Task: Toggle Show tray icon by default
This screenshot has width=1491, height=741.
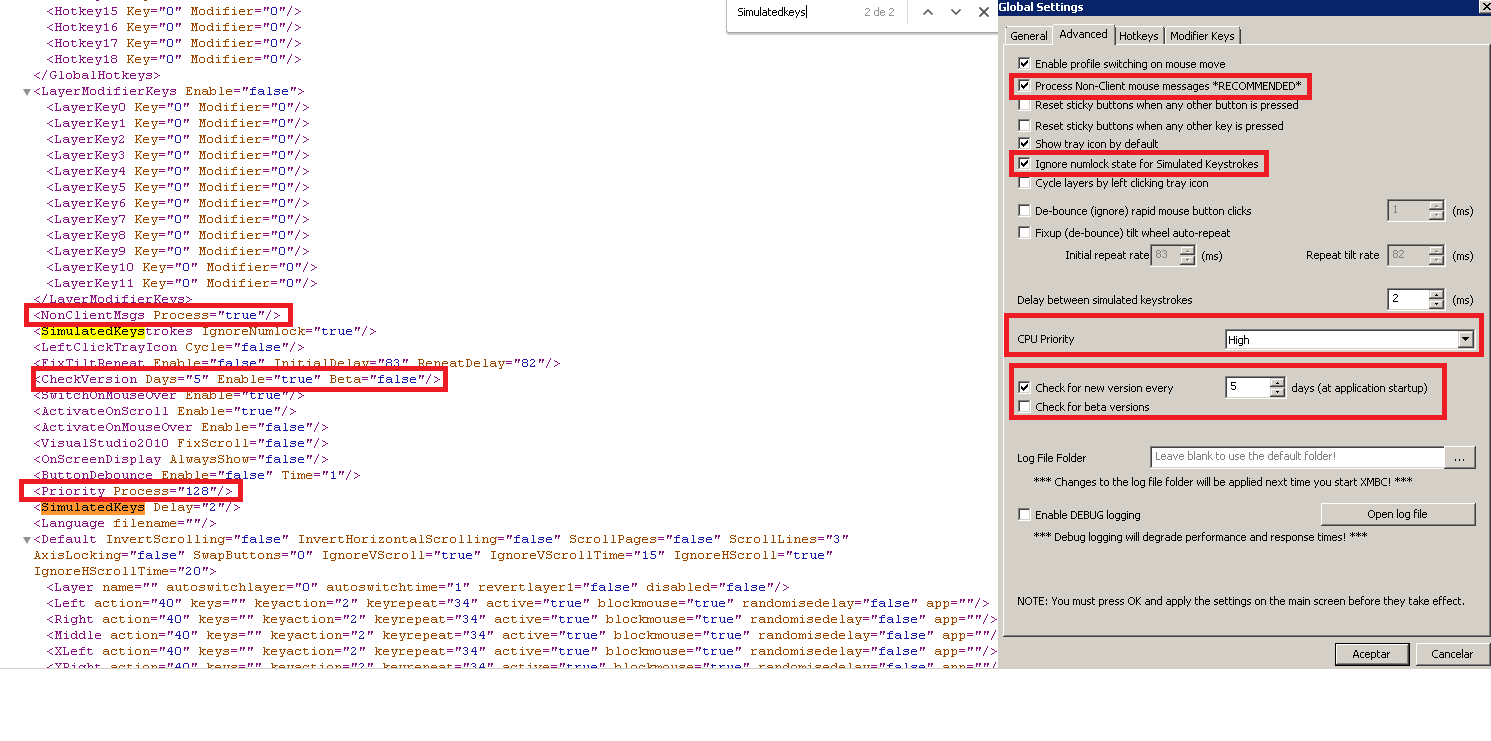Action: tap(1024, 144)
